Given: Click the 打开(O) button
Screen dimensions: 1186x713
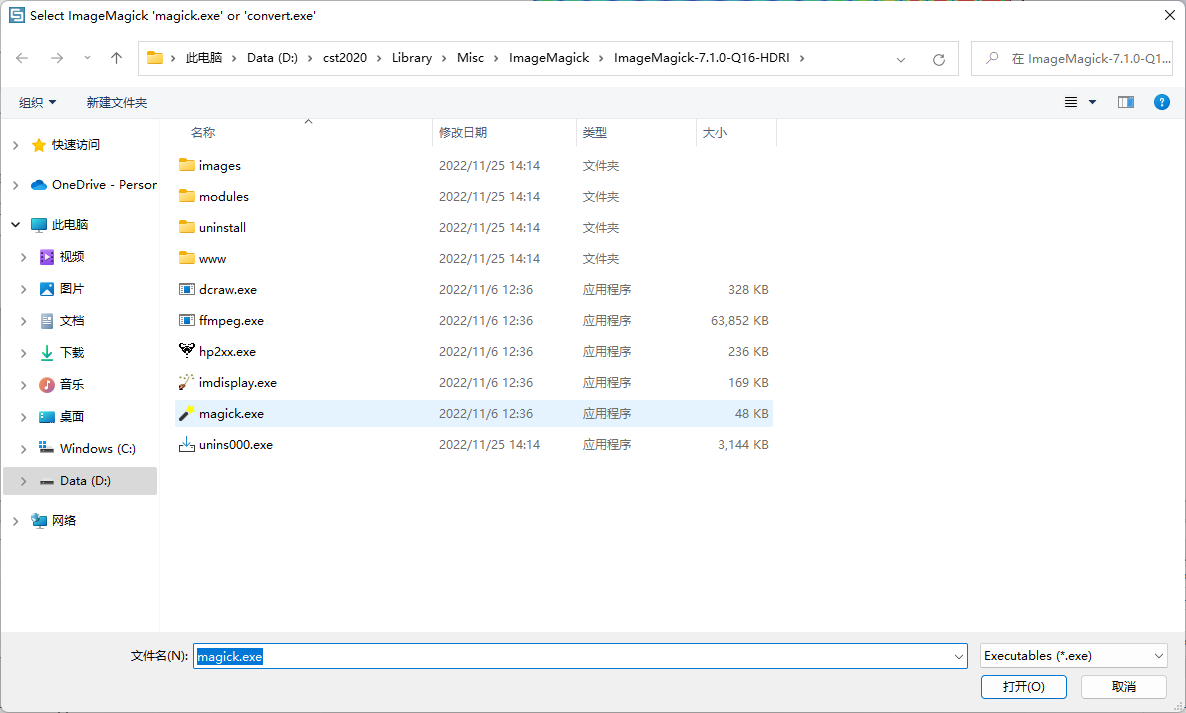Looking at the screenshot, I should point(1023,686).
